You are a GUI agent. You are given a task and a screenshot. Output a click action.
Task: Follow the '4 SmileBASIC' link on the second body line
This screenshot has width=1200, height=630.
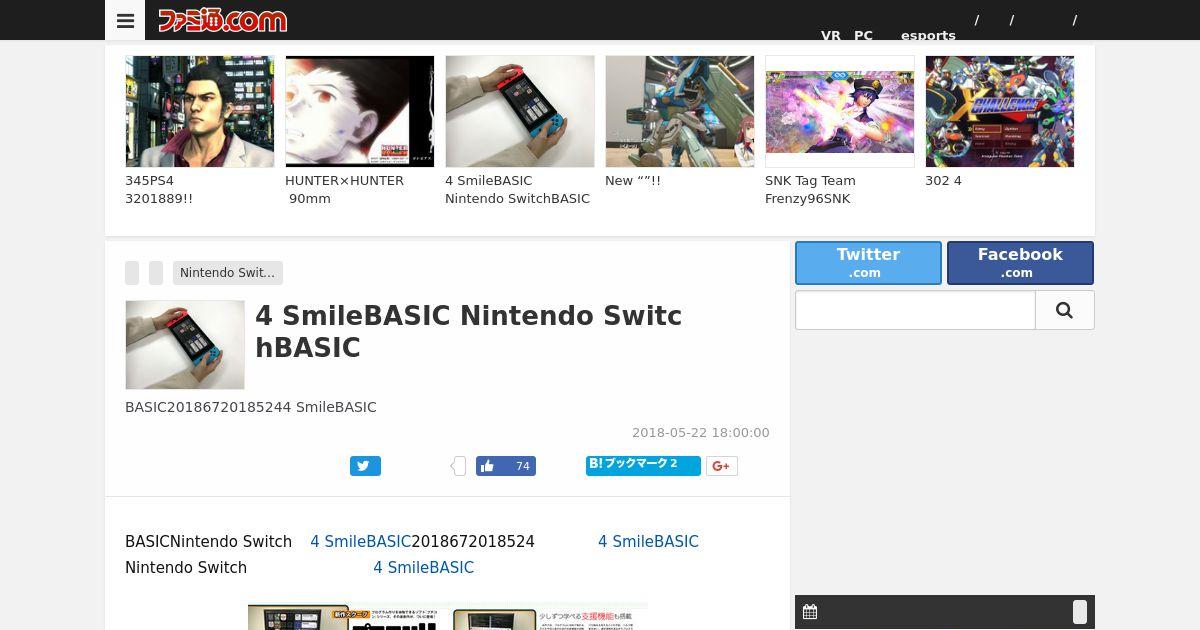[423, 568]
